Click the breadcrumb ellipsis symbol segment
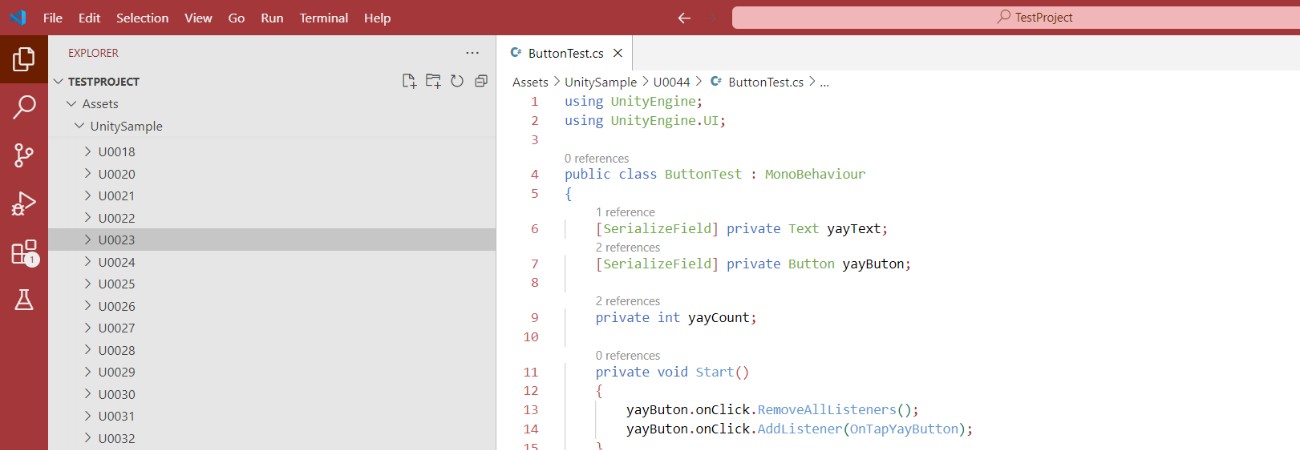 [x=824, y=83]
